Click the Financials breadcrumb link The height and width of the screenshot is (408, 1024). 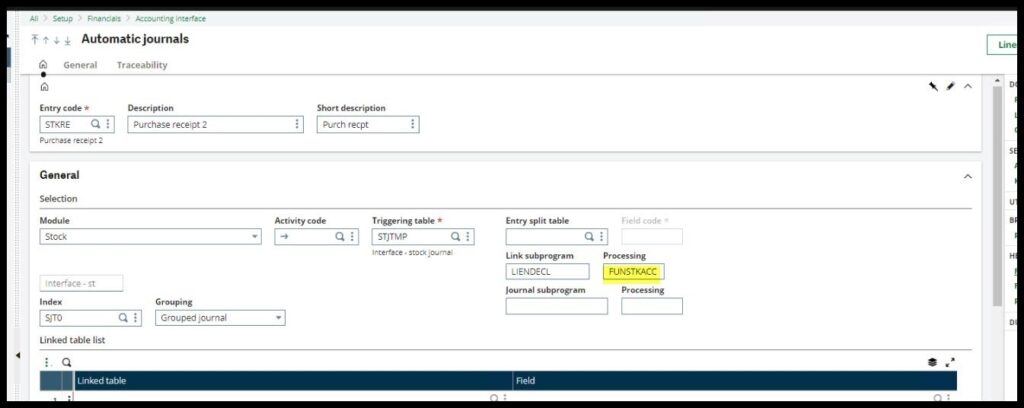click(103, 18)
